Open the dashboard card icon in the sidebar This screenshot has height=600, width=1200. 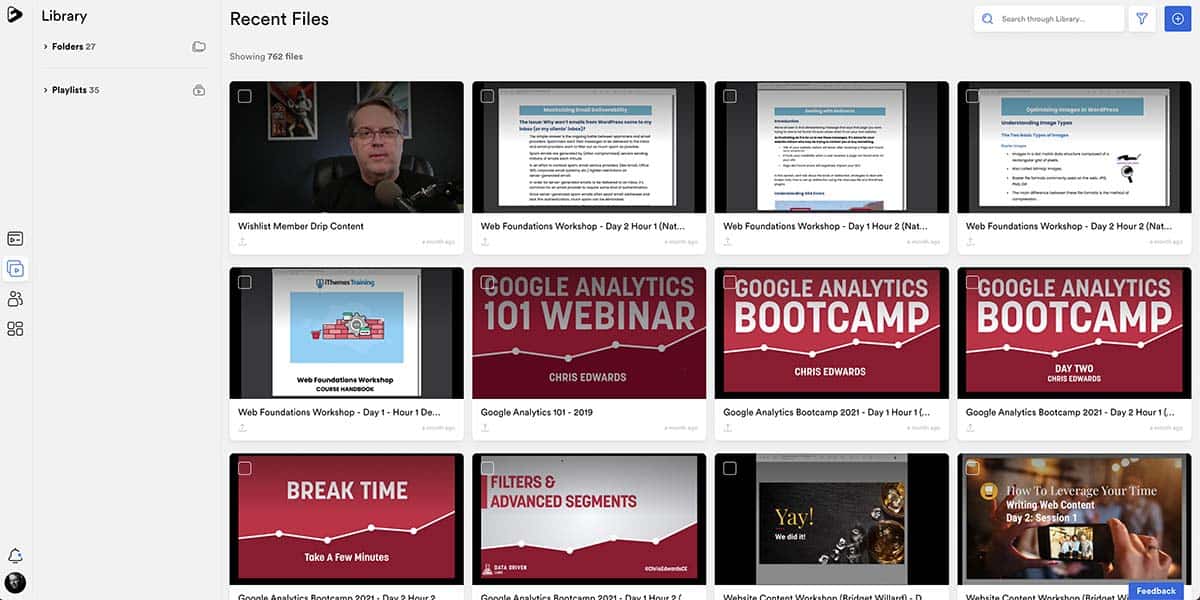(x=15, y=238)
